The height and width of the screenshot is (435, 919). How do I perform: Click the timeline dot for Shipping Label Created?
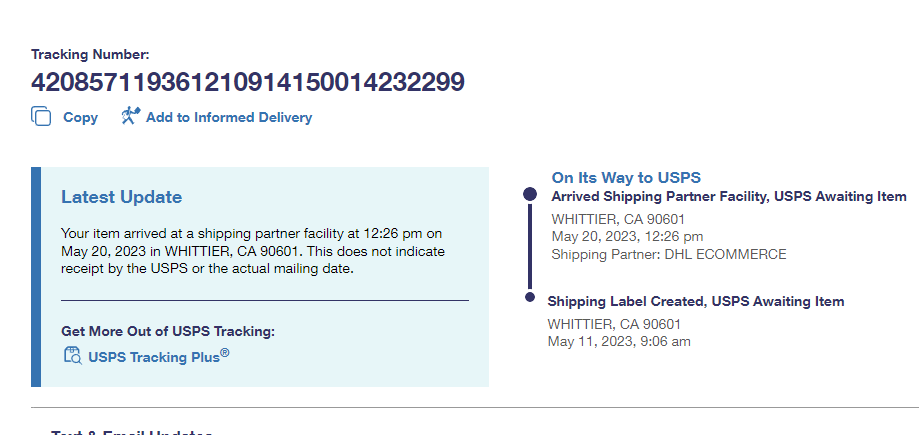point(530,297)
